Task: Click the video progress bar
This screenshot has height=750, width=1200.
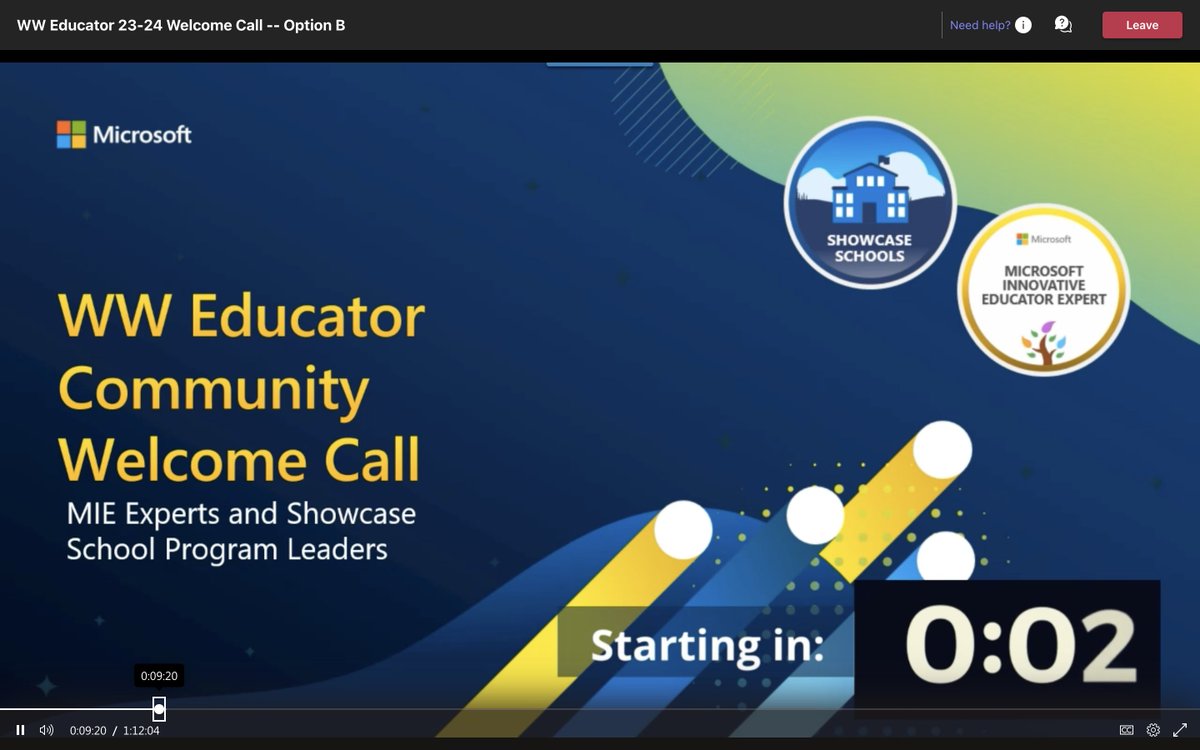Action: click(x=600, y=709)
